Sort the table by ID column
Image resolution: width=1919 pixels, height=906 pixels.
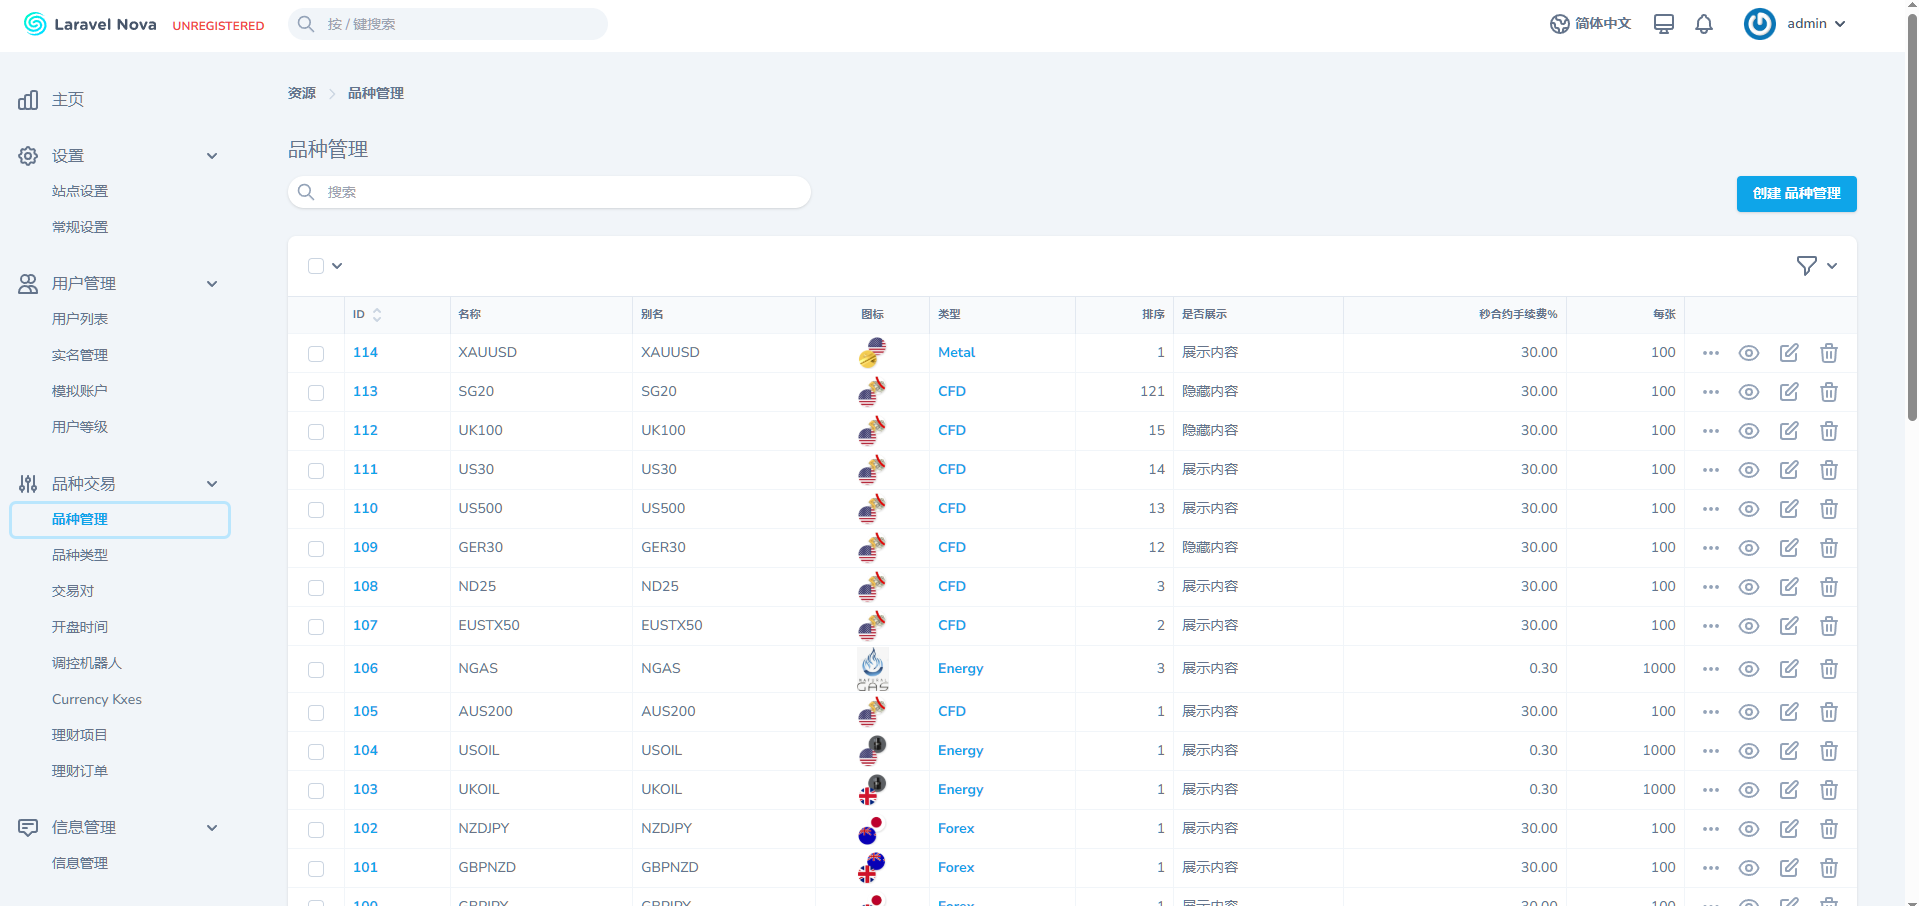(367, 315)
